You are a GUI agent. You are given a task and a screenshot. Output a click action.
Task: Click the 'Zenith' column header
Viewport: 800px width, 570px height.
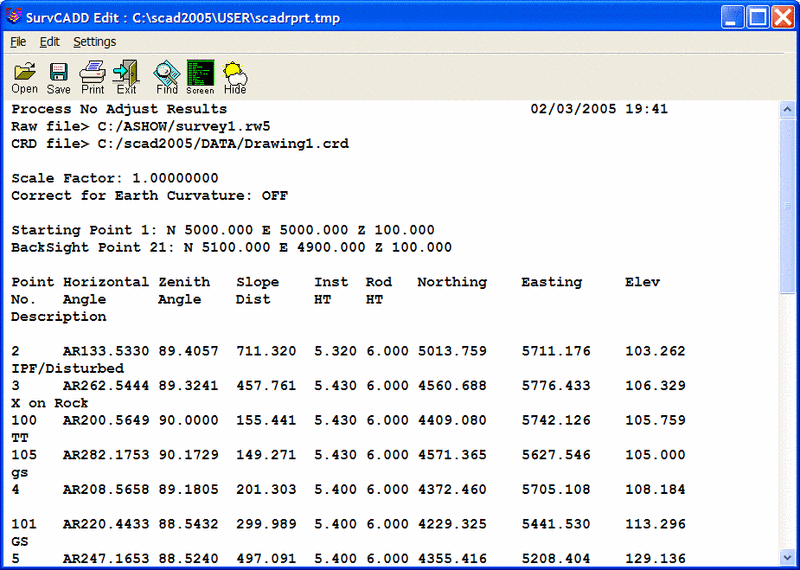point(184,282)
